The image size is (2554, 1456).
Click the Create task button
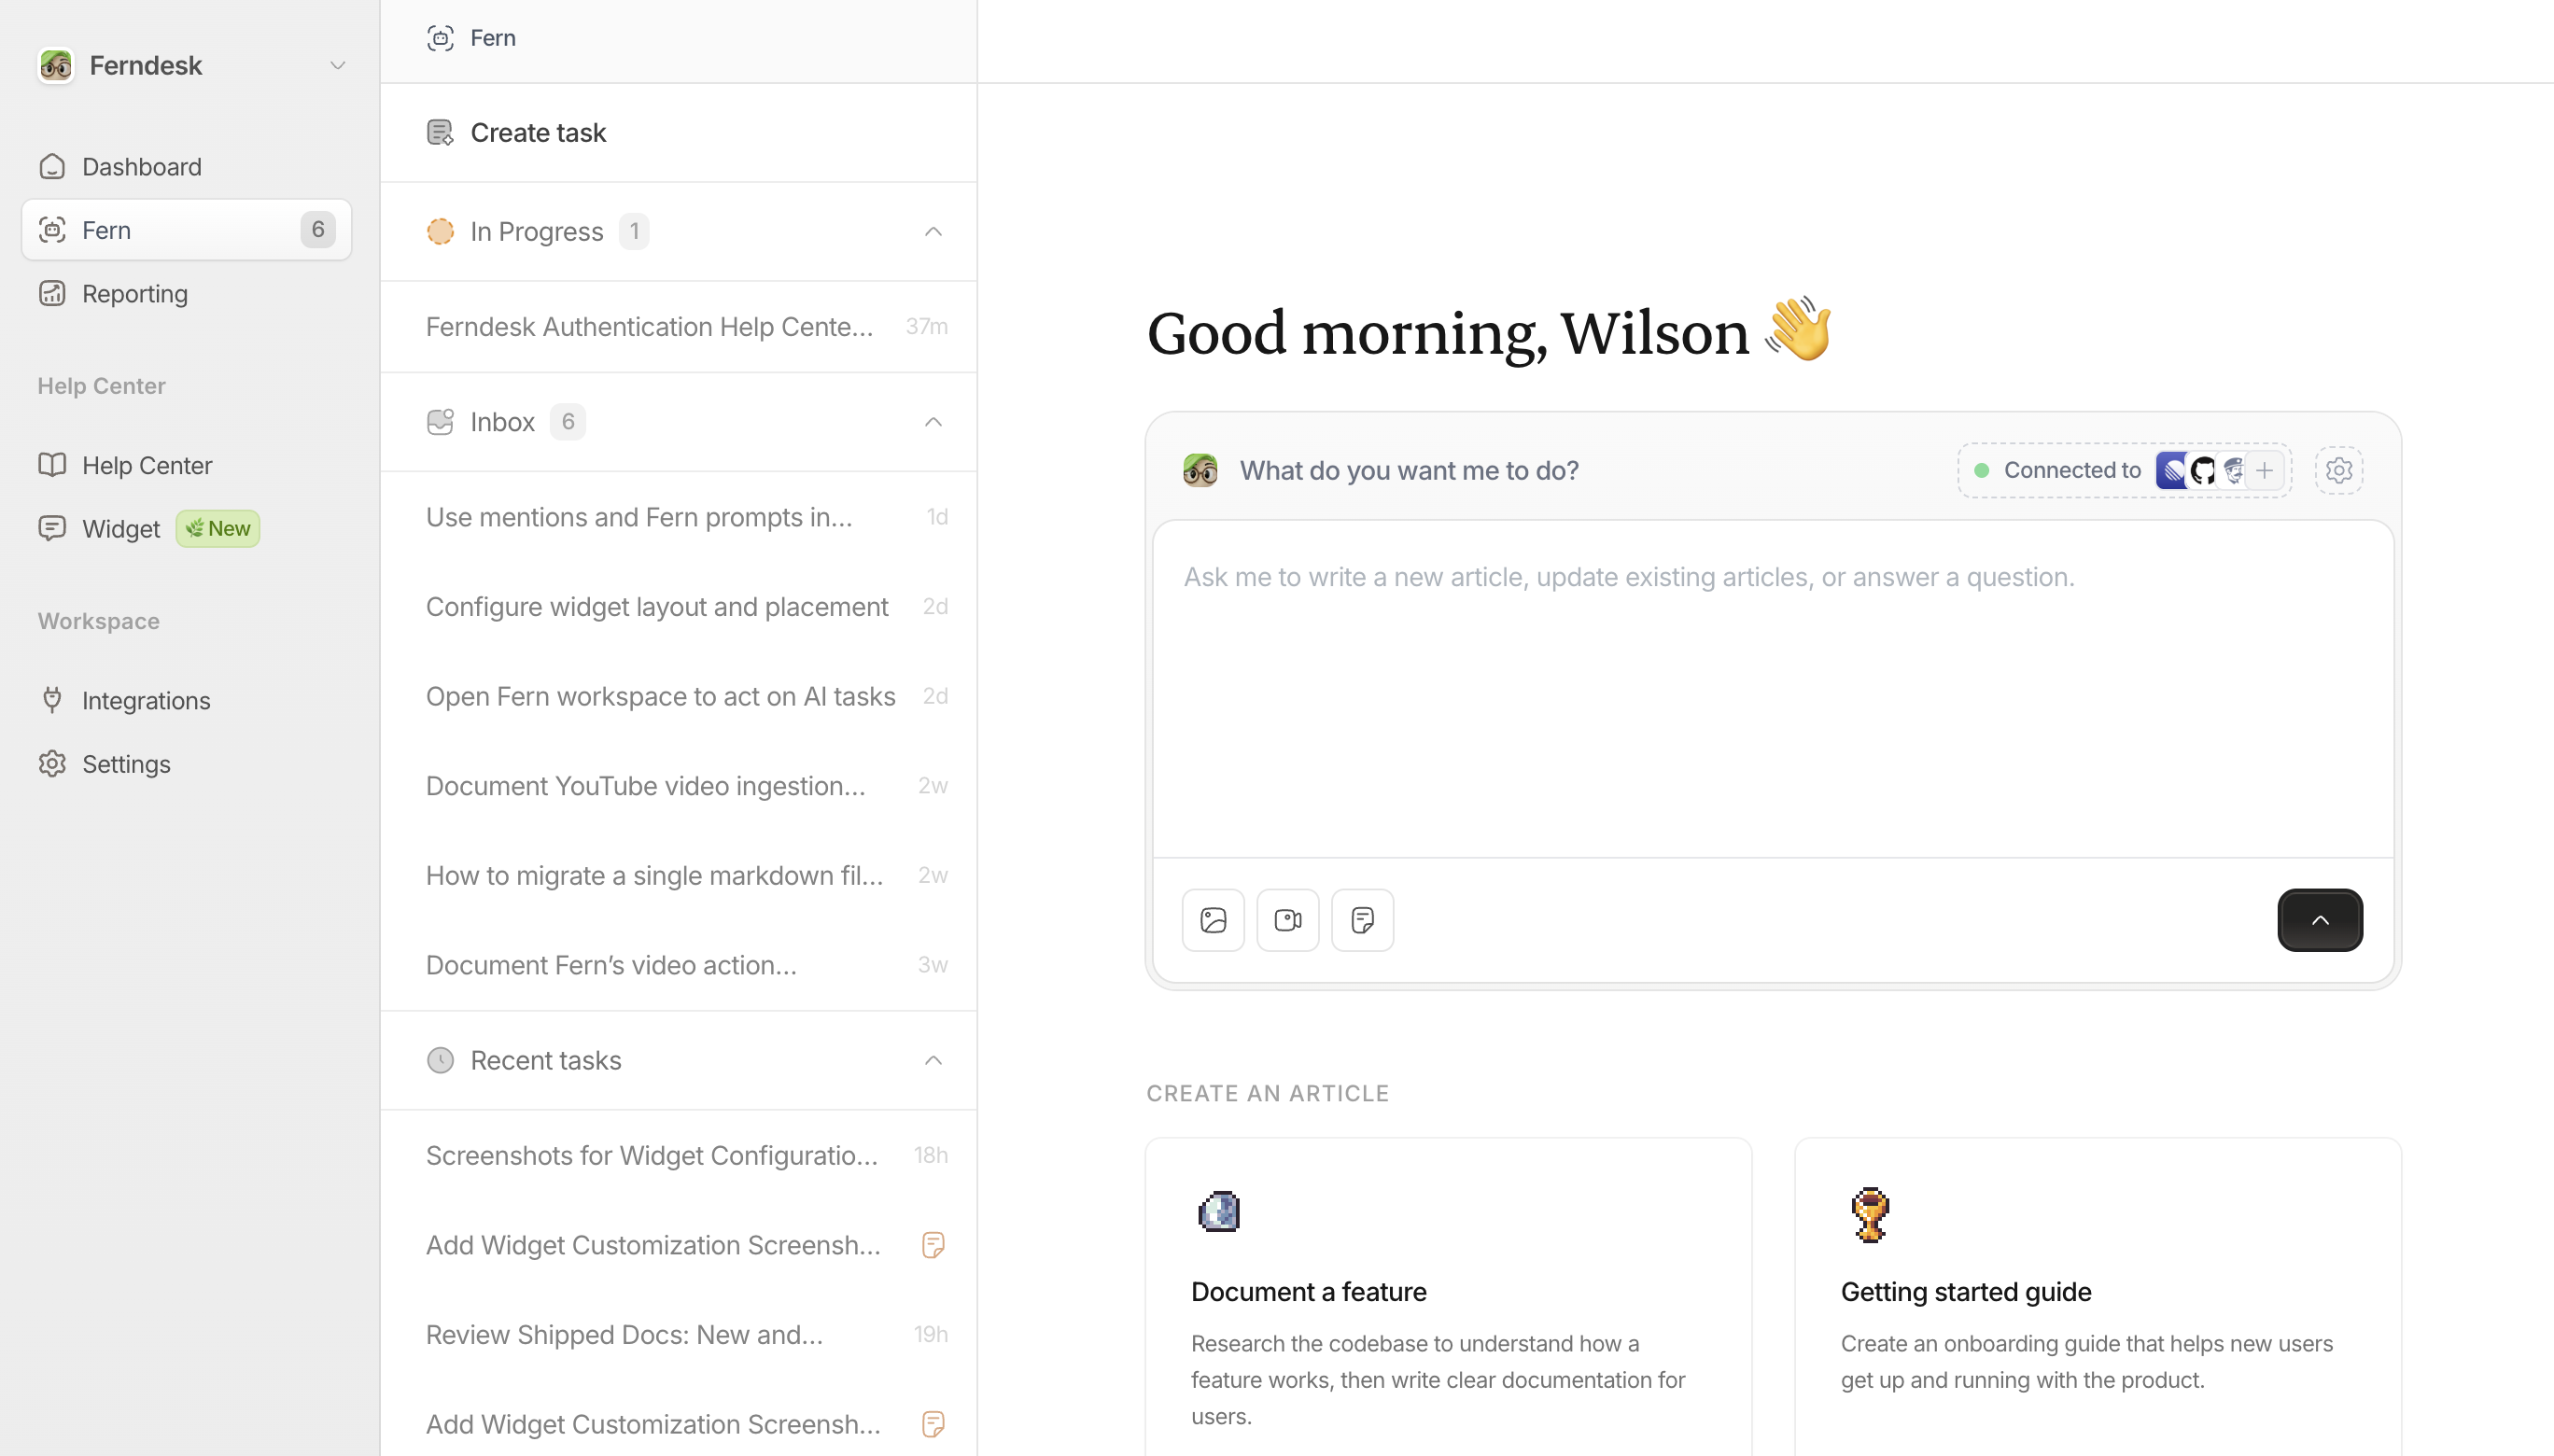click(x=538, y=133)
